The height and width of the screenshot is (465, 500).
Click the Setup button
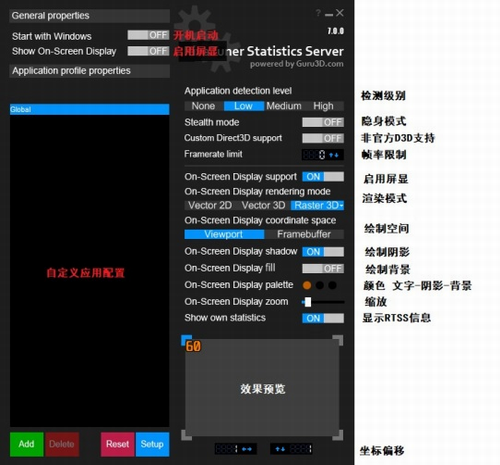(x=152, y=444)
